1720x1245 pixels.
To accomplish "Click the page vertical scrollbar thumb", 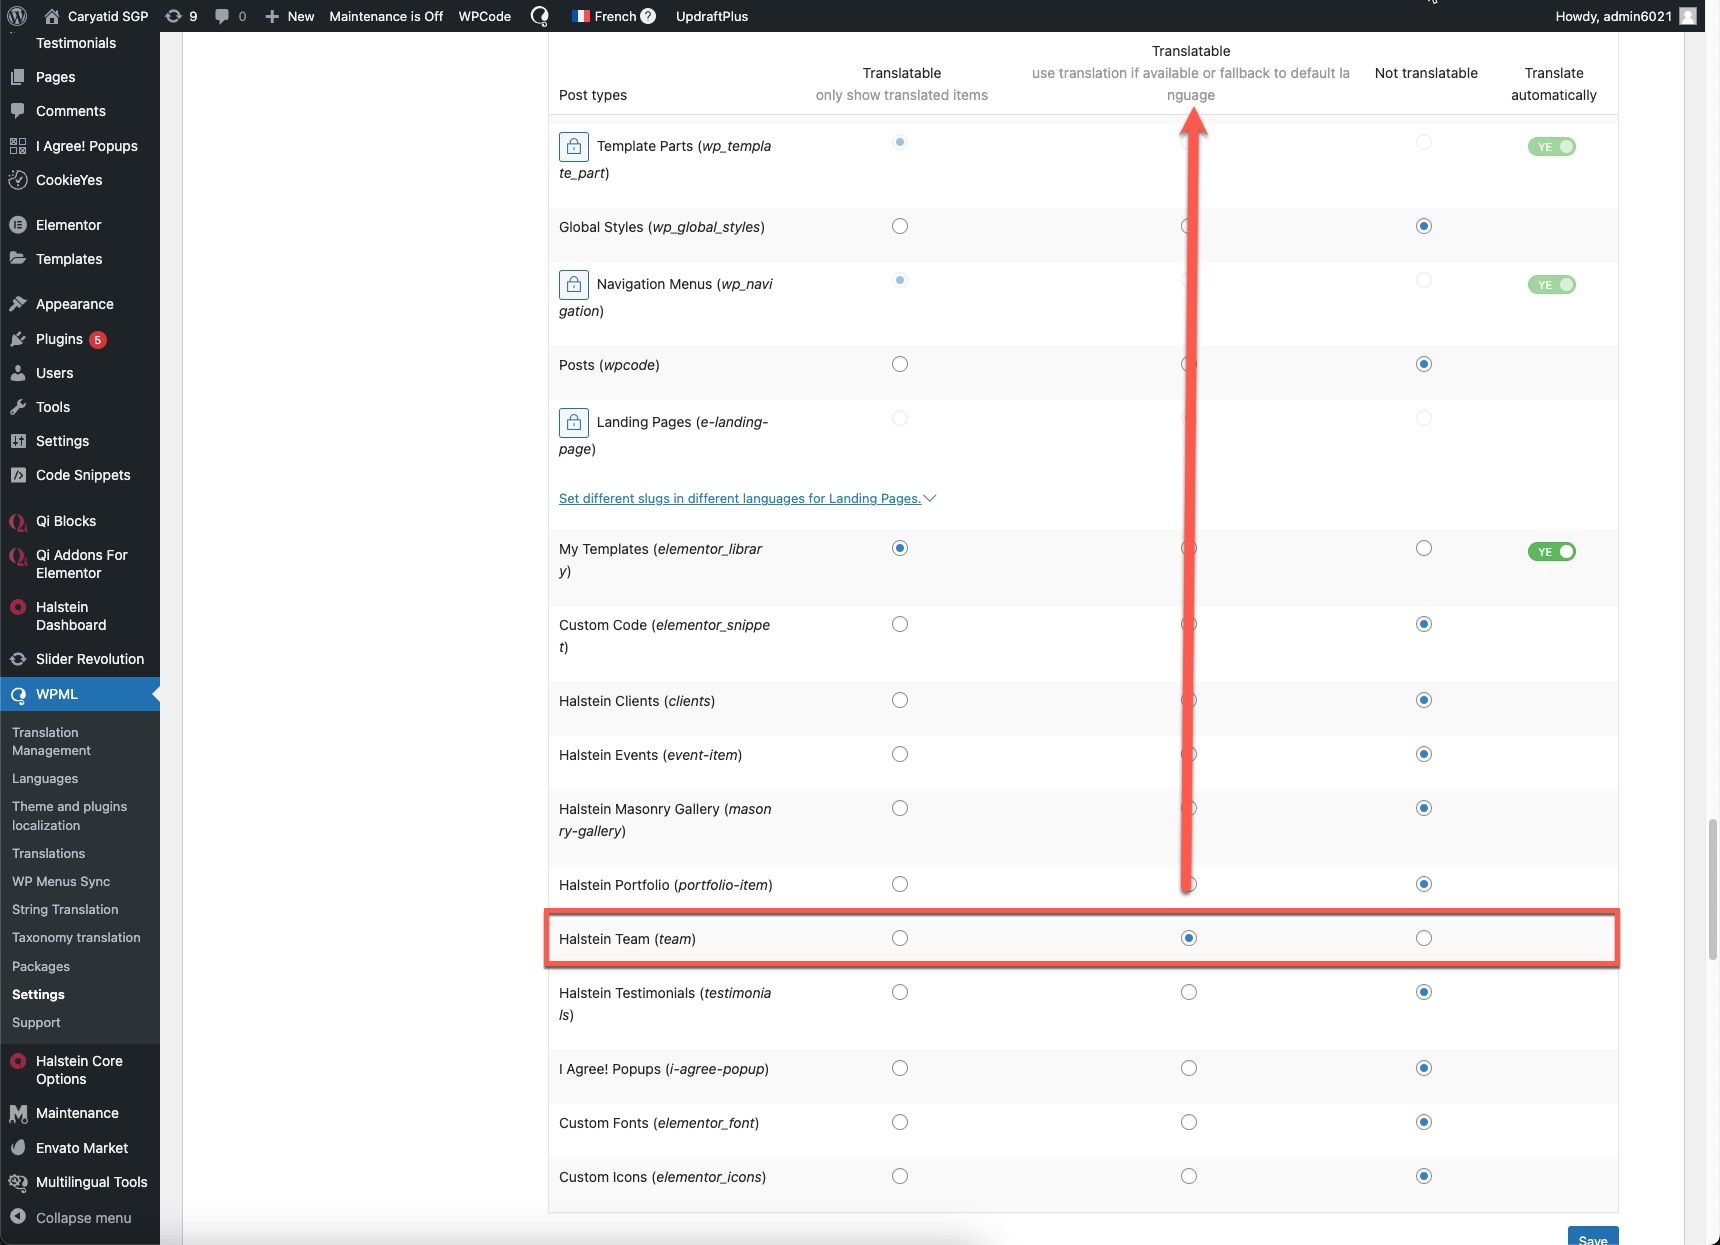I will pyautogui.click(x=1713, y=890).
